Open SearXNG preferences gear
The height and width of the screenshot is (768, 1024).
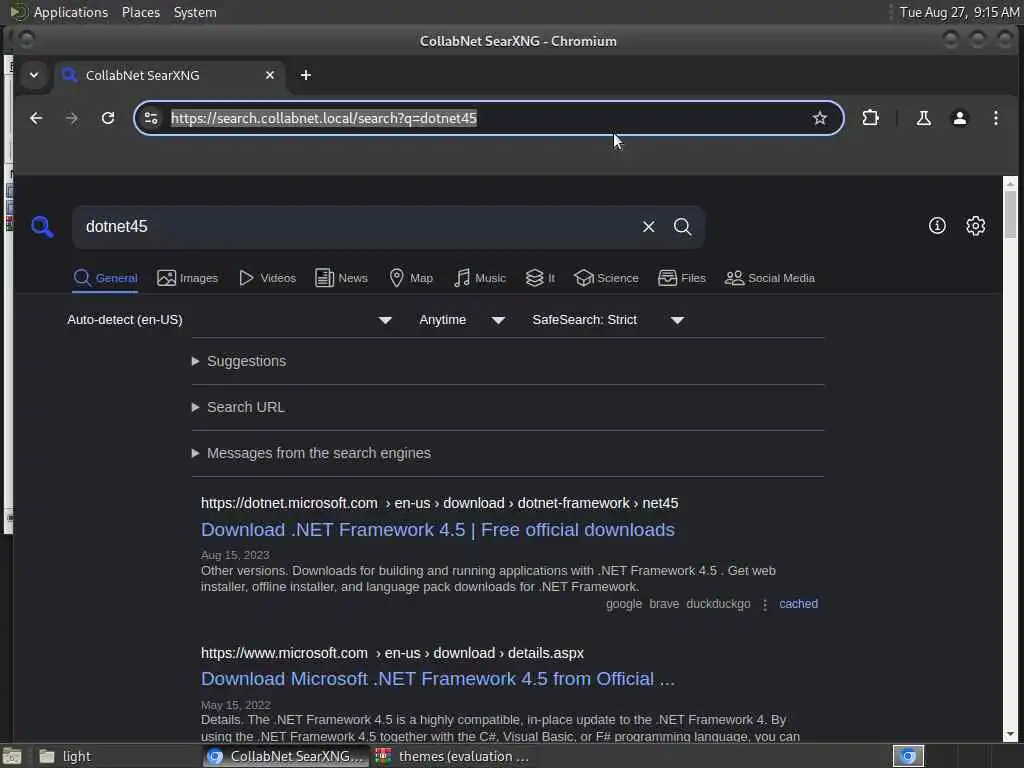[x=976, y=226]
